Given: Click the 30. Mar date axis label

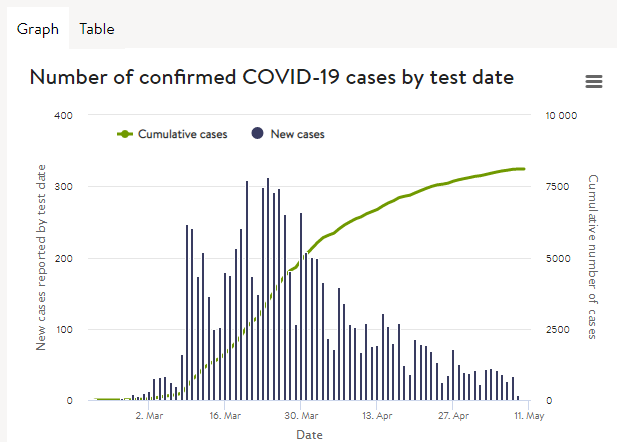Looking at the screenshot, I should (301, 416).
